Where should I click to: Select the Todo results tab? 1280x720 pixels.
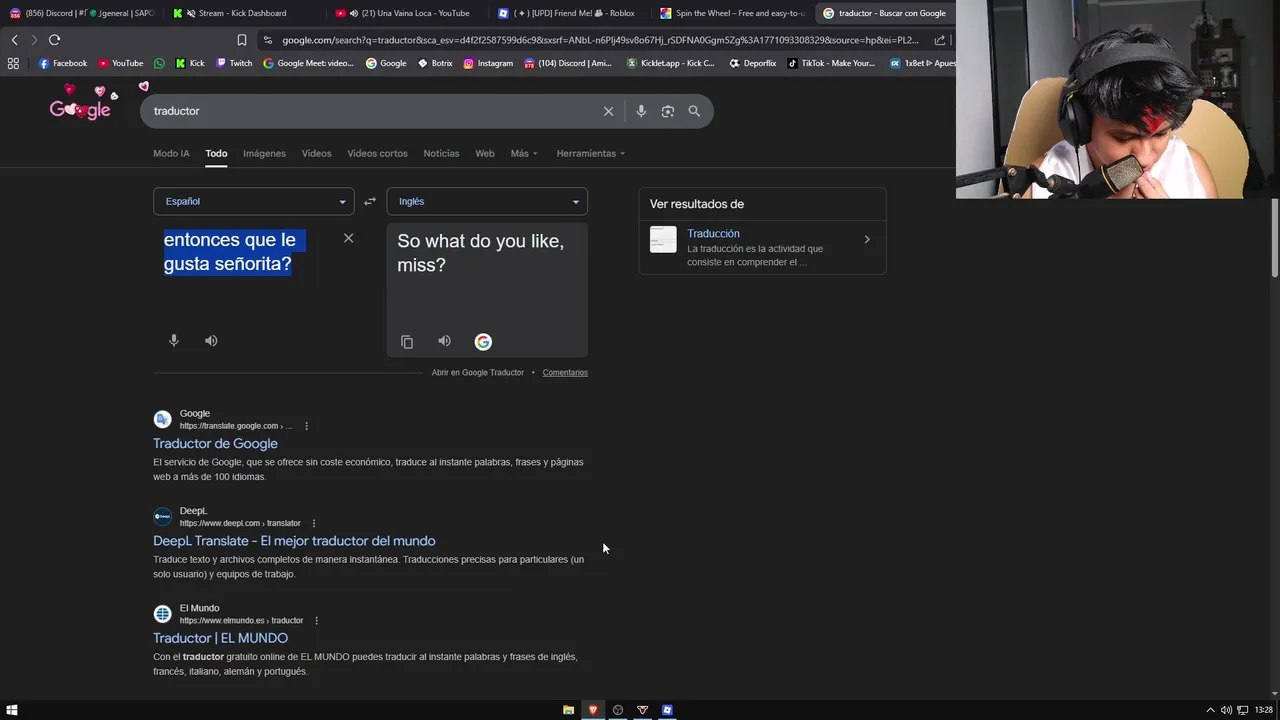point(216,153)
